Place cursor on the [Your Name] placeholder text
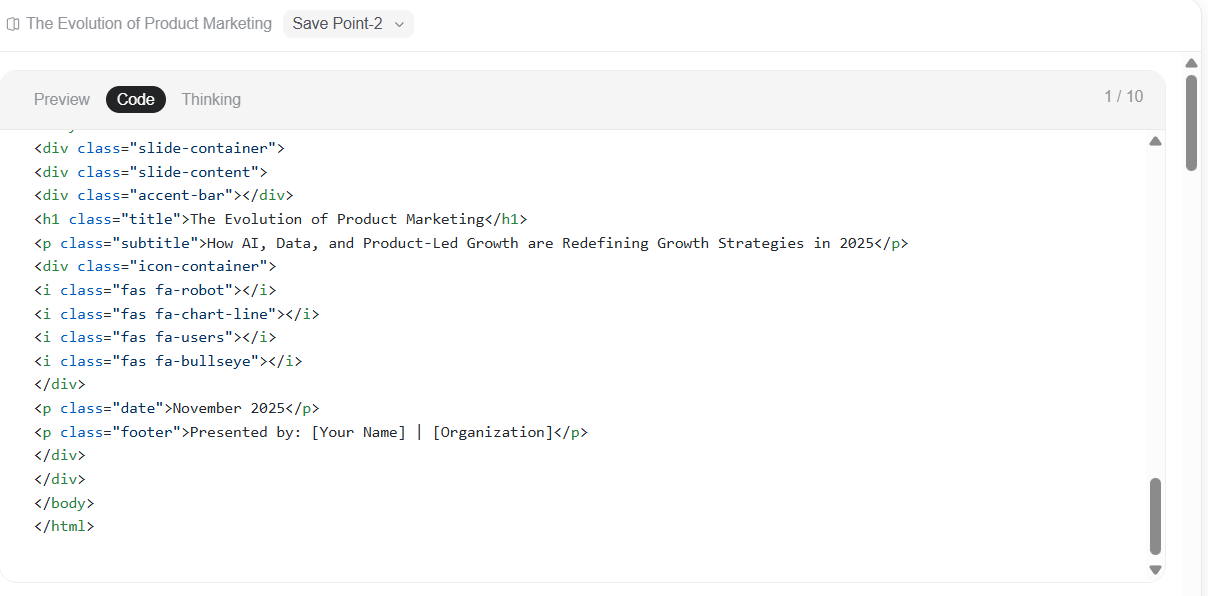 pos(359,431)
